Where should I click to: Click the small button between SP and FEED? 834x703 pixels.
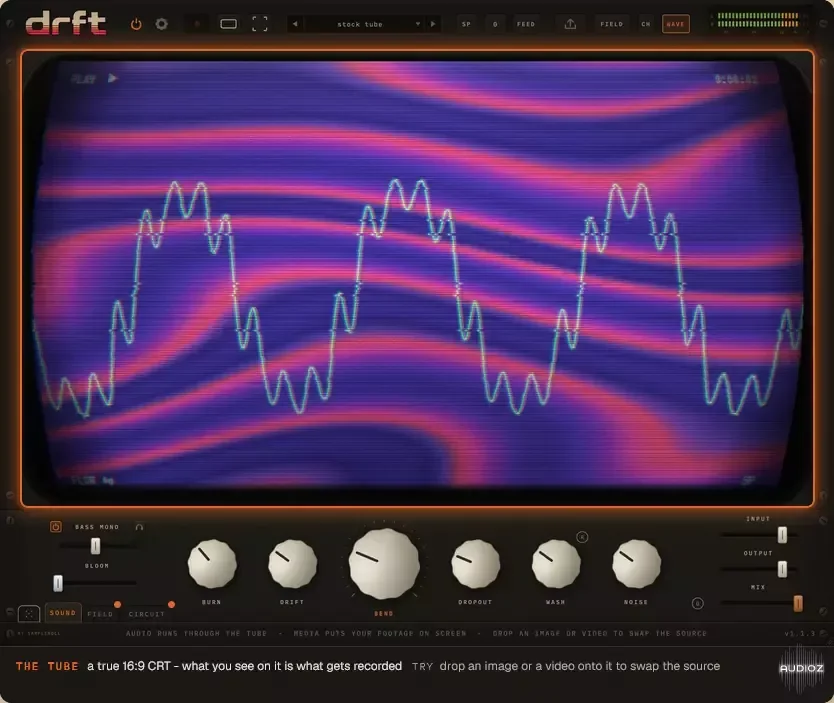495,24
